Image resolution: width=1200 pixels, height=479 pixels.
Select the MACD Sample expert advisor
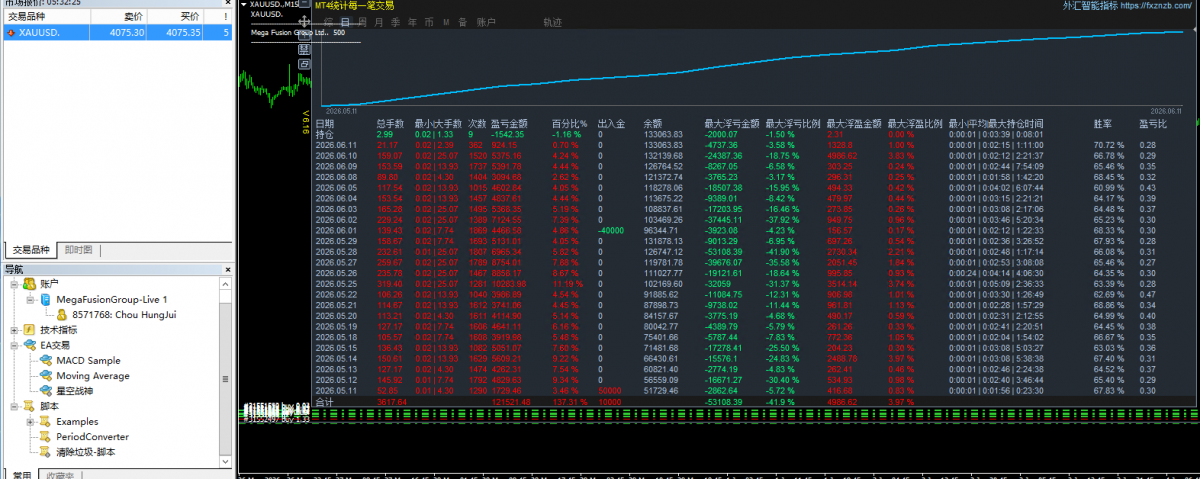[88, 360]
